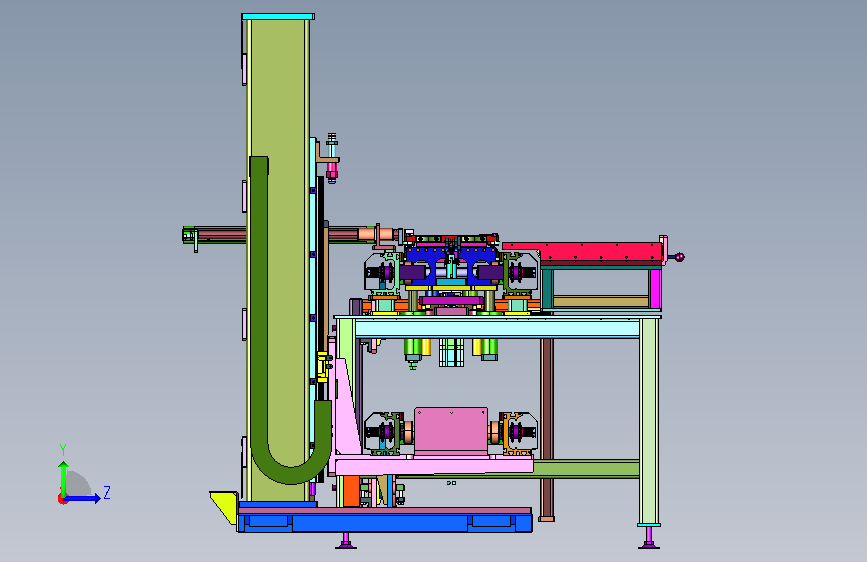Select the brown vertical post under the table
This screenshot has width=867, height=562.
point(547,426)
